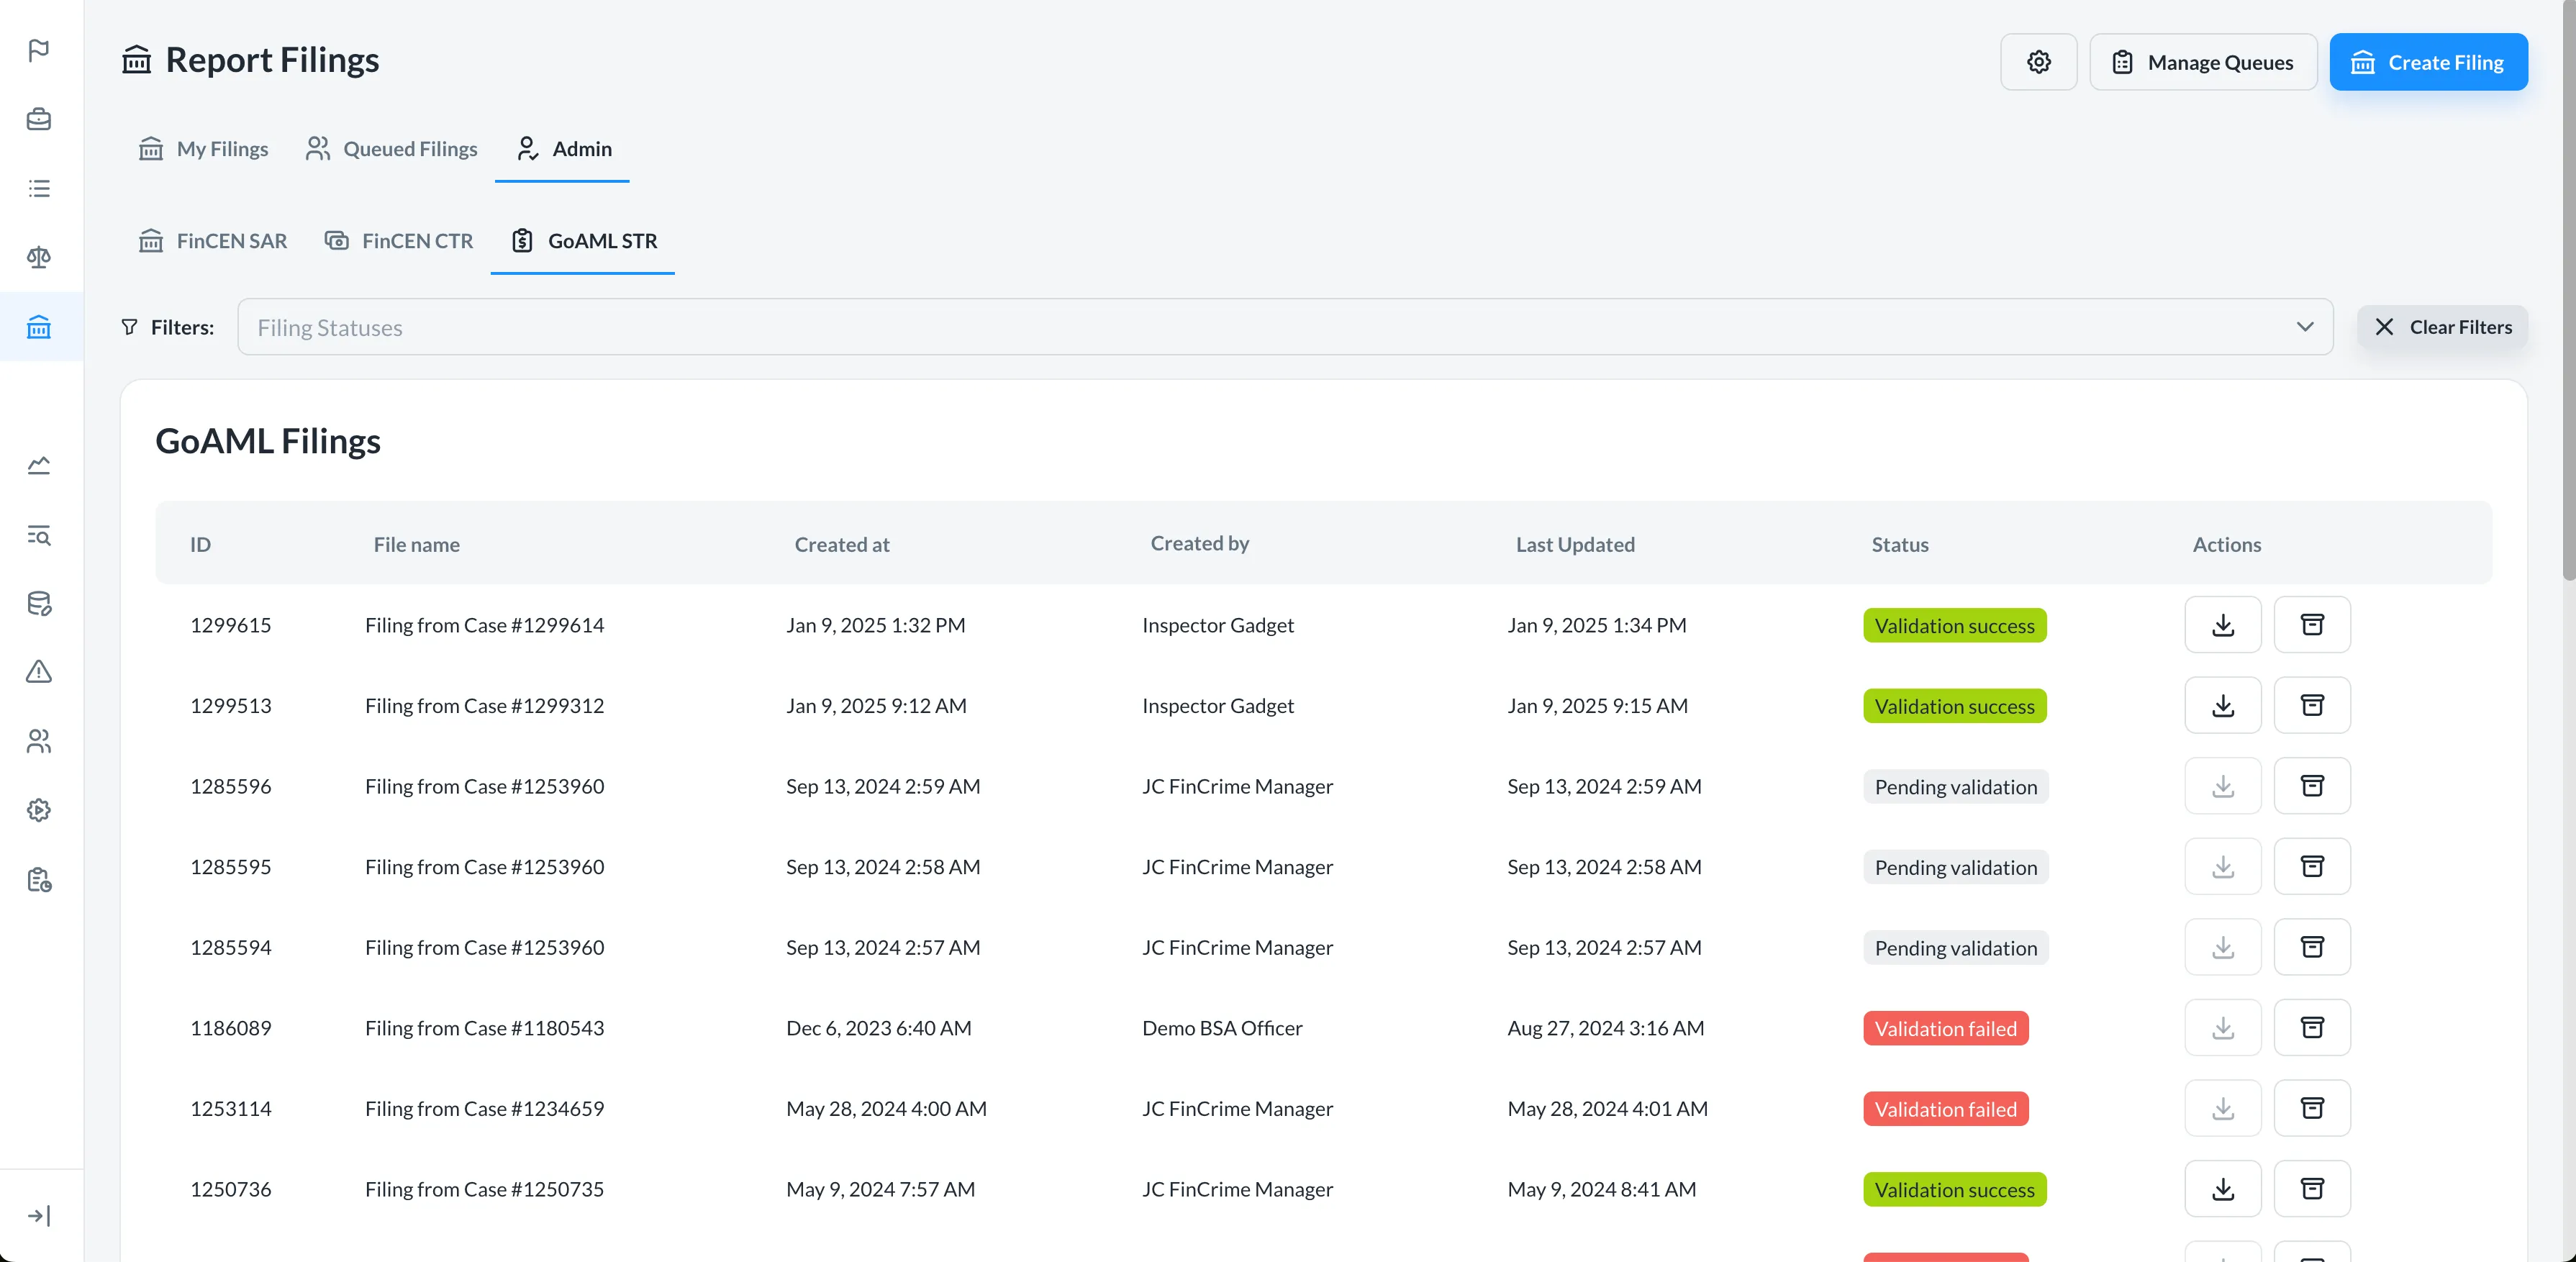Download filing 1299615
2576x1262 pixels.
point(2222,625)
